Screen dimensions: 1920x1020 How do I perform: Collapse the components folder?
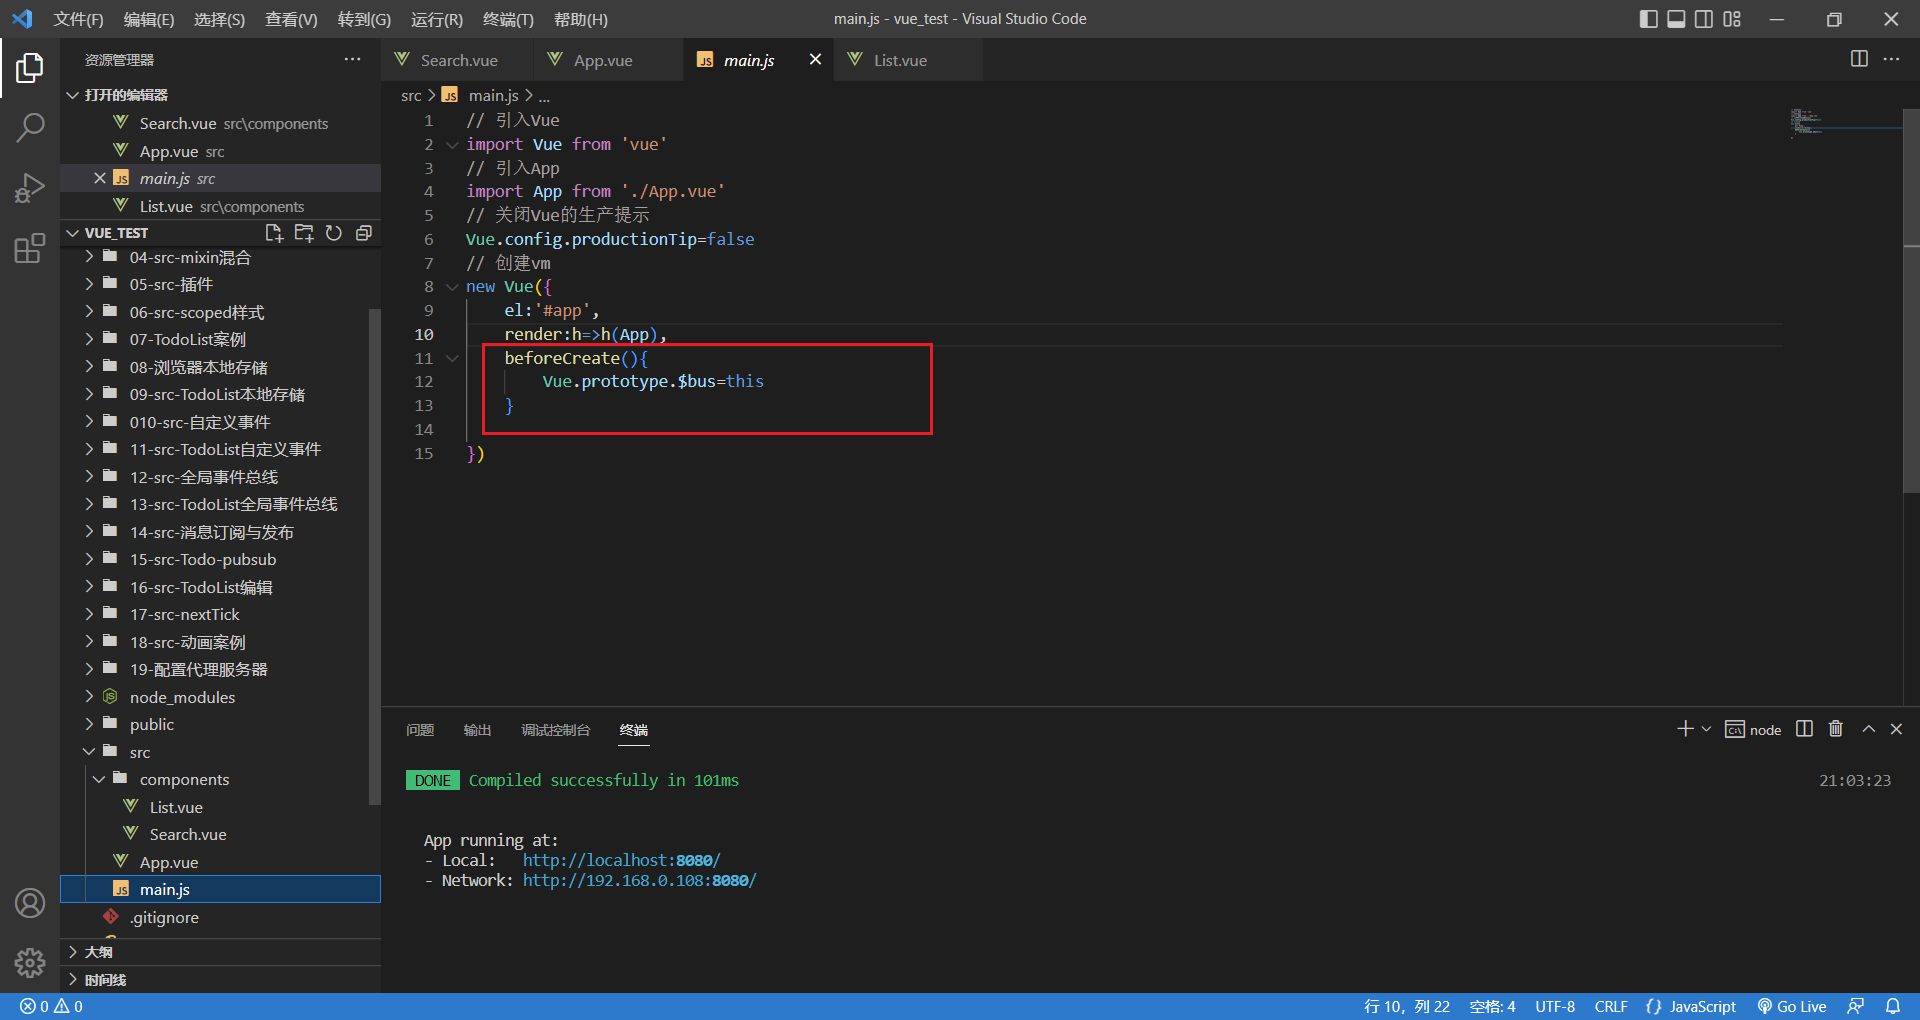[184, 780]
